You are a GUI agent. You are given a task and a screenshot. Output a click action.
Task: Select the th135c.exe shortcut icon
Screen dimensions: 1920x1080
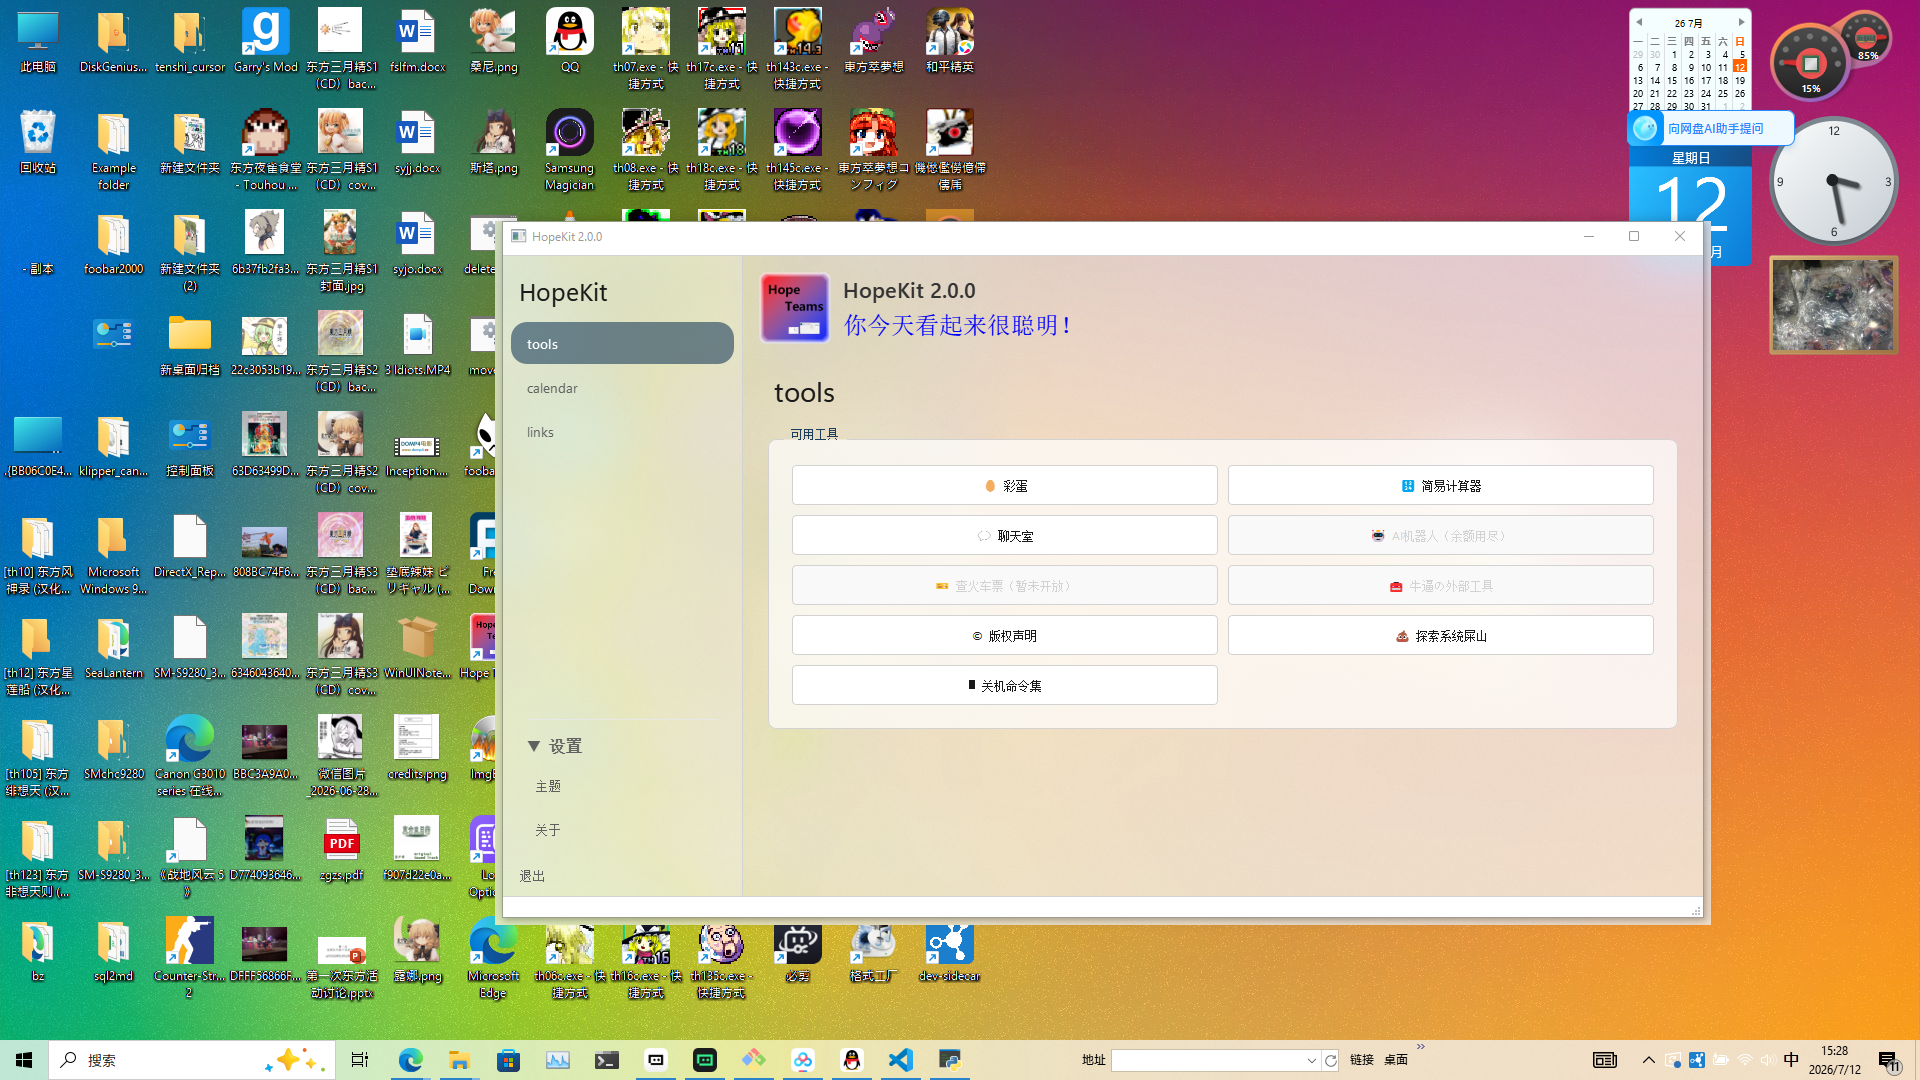[x=721, y=960]
